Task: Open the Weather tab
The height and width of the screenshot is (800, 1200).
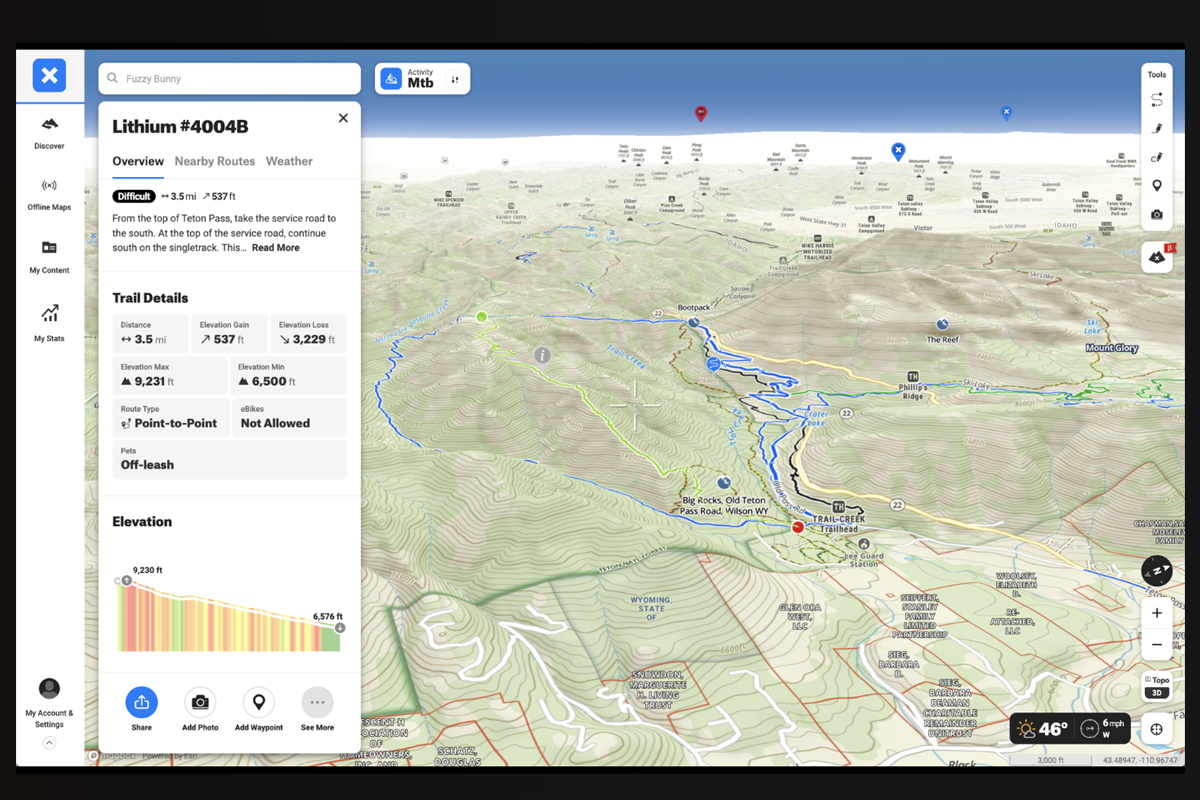Action: (289, 161)
